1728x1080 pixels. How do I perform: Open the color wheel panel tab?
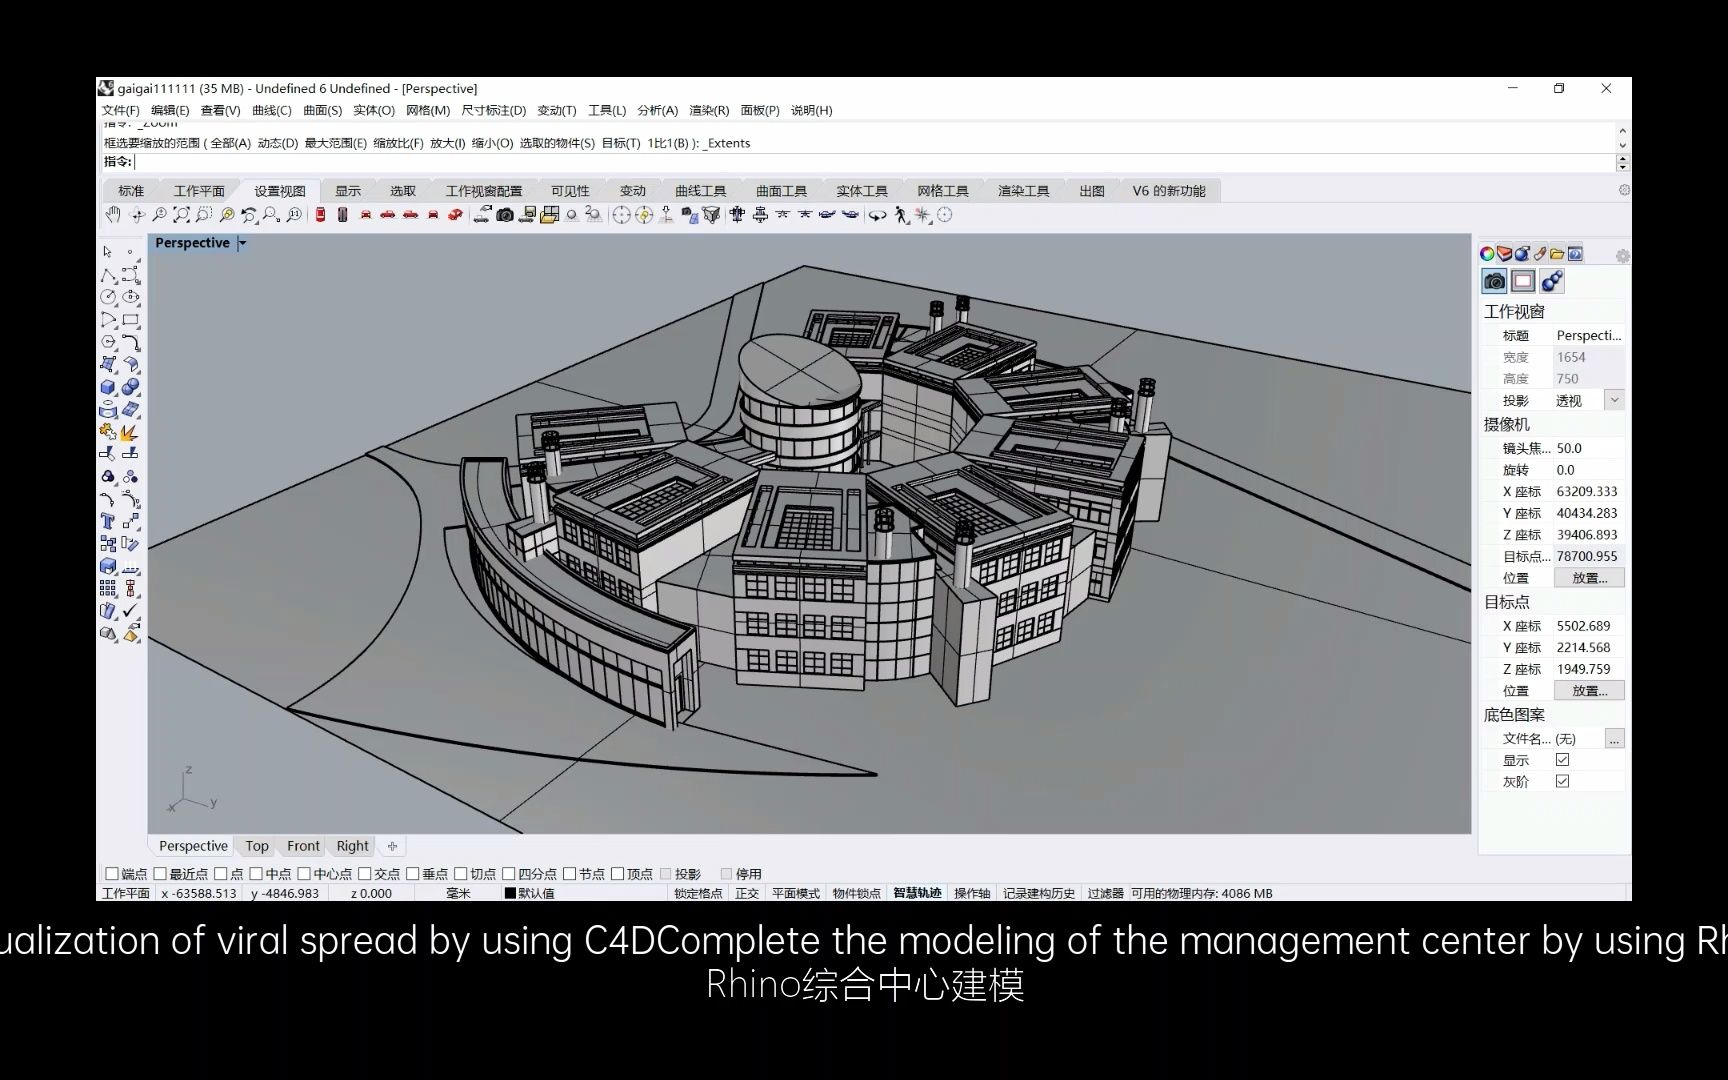click(x=1487, y=254)
